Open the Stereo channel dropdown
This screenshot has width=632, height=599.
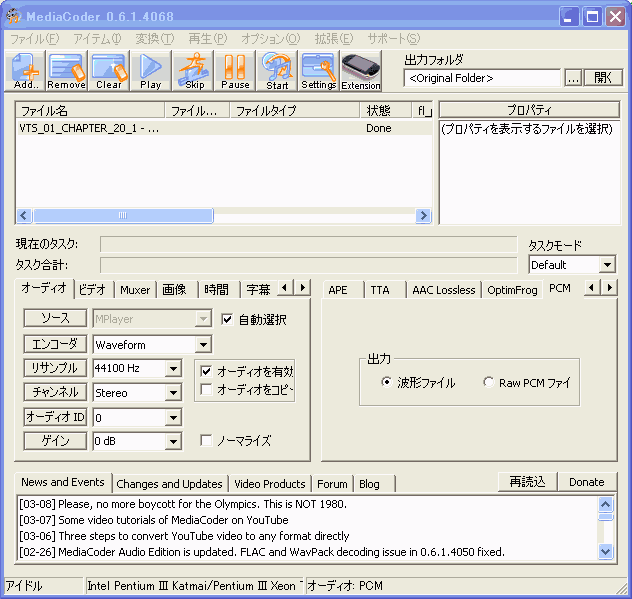tap(173, 393)
